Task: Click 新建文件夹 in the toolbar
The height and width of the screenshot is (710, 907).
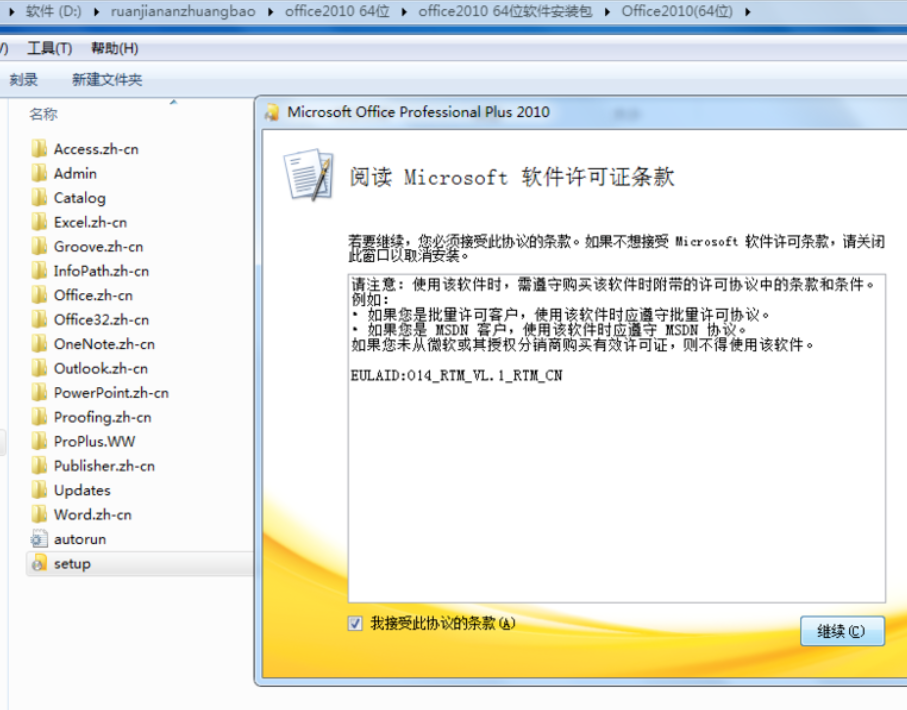Action: point(107,80)
